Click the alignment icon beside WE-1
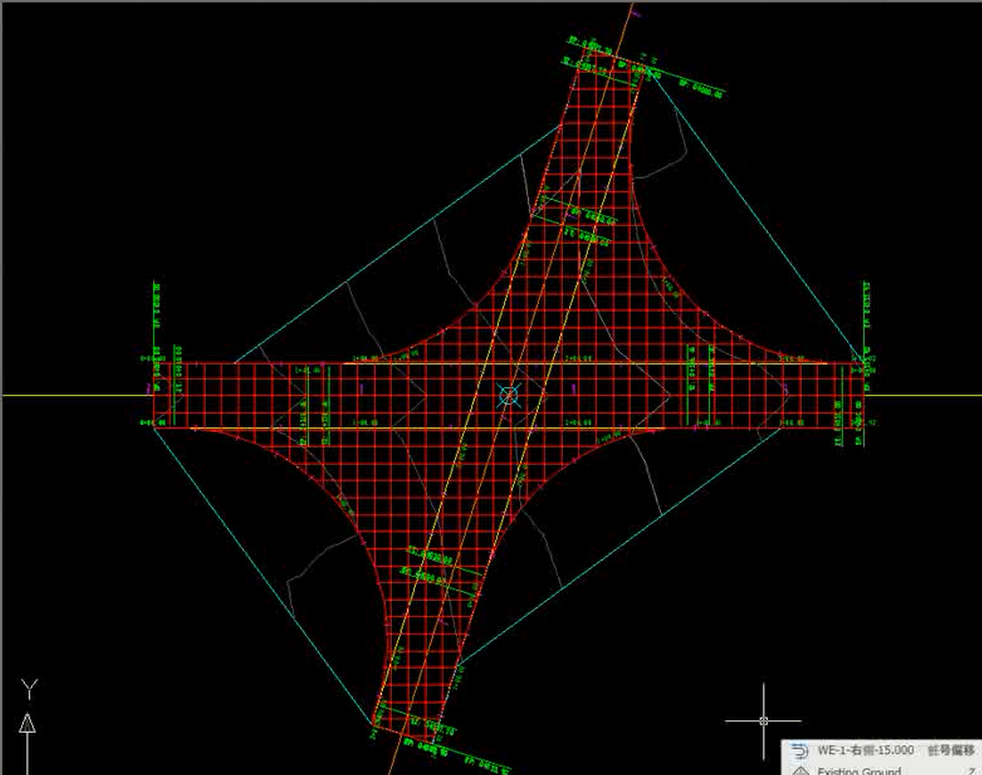The width and height of the screenshot is (982, 775). click(799, 751)
